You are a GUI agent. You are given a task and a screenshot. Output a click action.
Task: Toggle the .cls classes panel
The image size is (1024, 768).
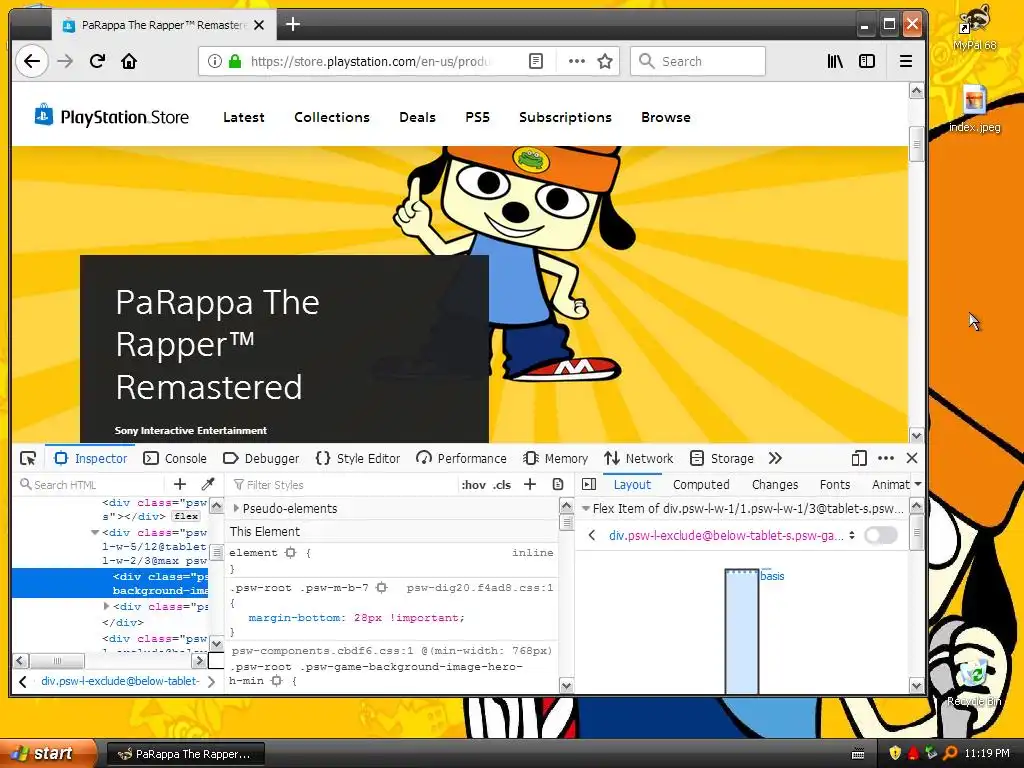coord(502,485)
